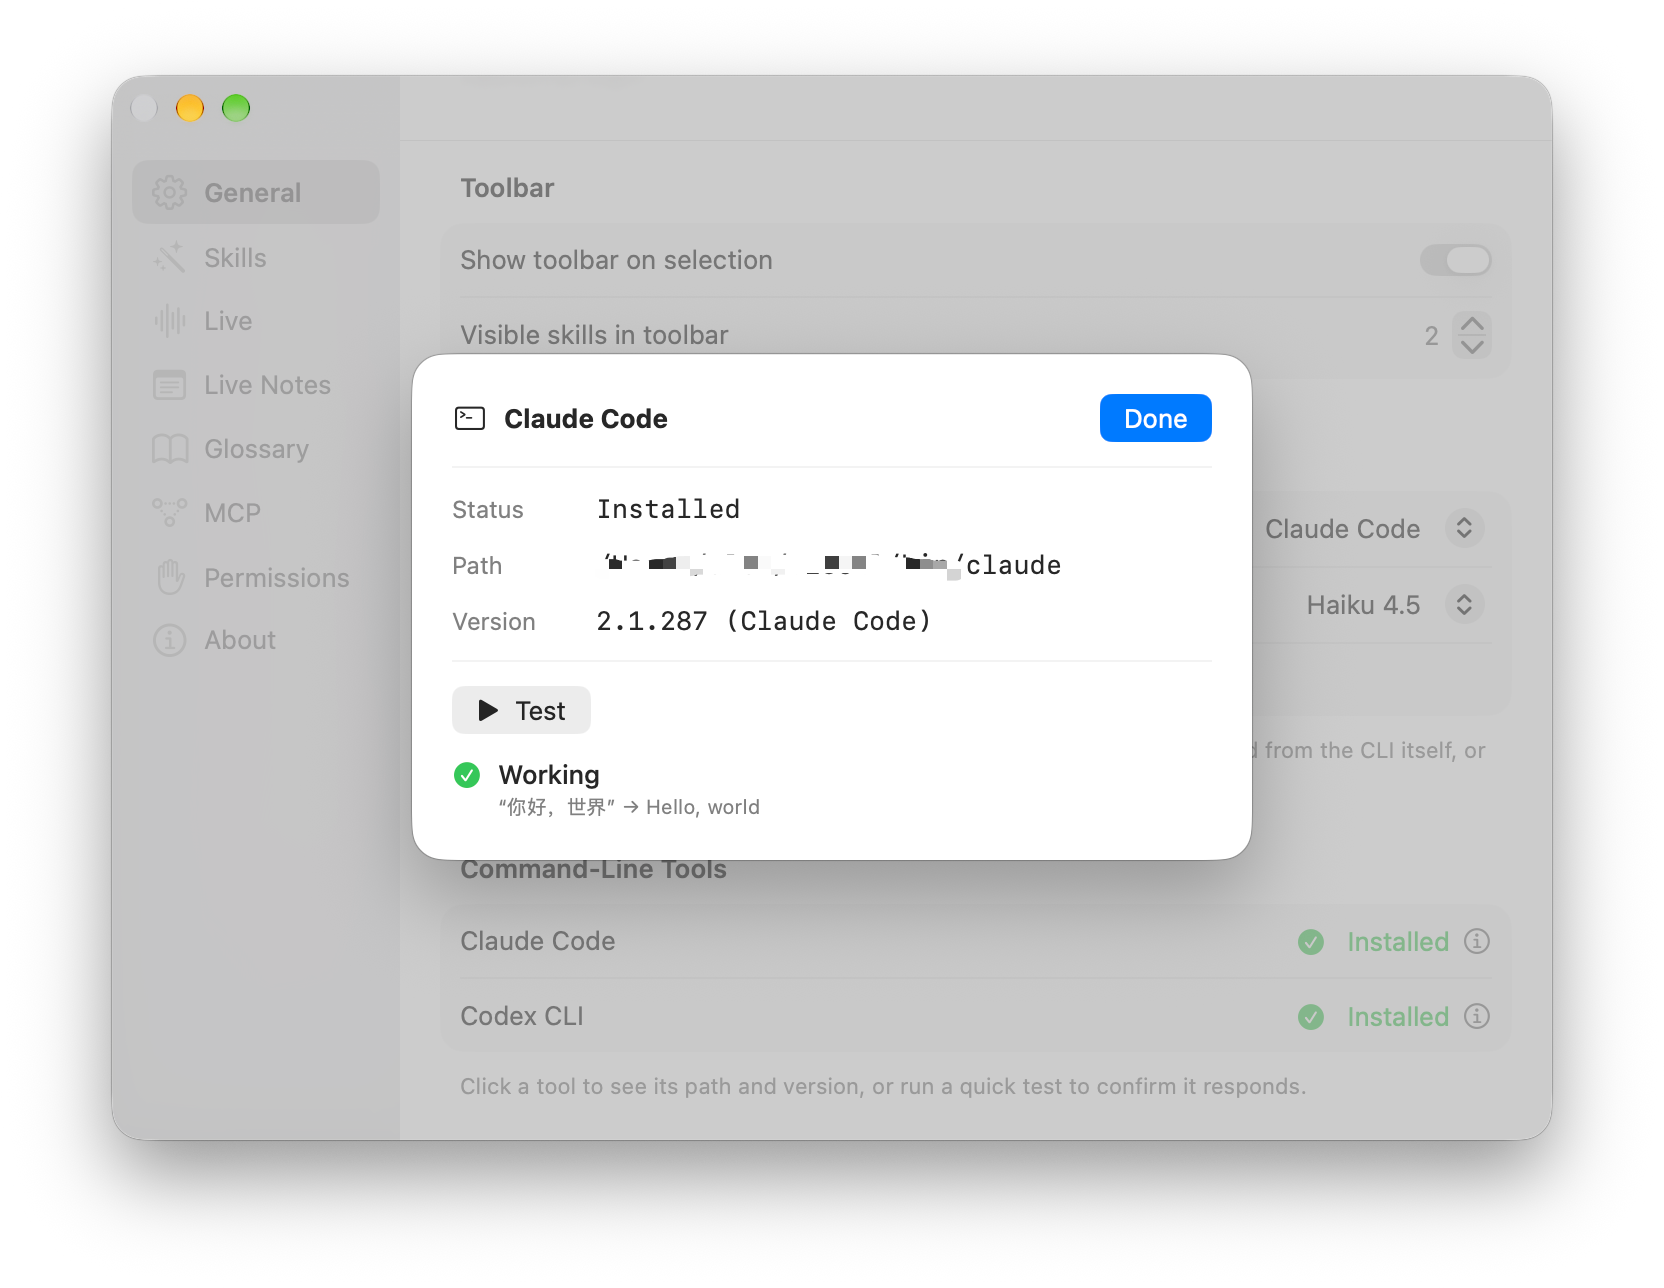The image size is (1664, 1288).
Task: Click the green zoom window button
Action: pyautogui.click(x=236, y=107)
